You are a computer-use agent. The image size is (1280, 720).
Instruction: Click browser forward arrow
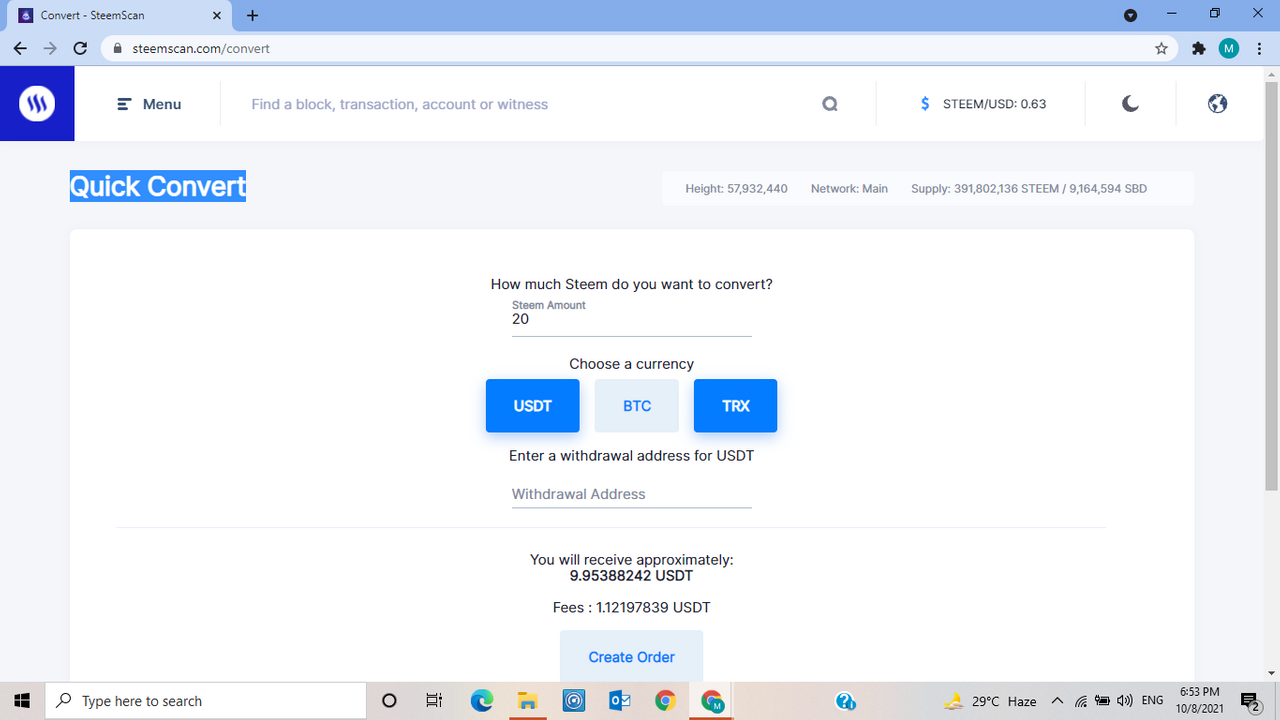(x=51, y=48)
